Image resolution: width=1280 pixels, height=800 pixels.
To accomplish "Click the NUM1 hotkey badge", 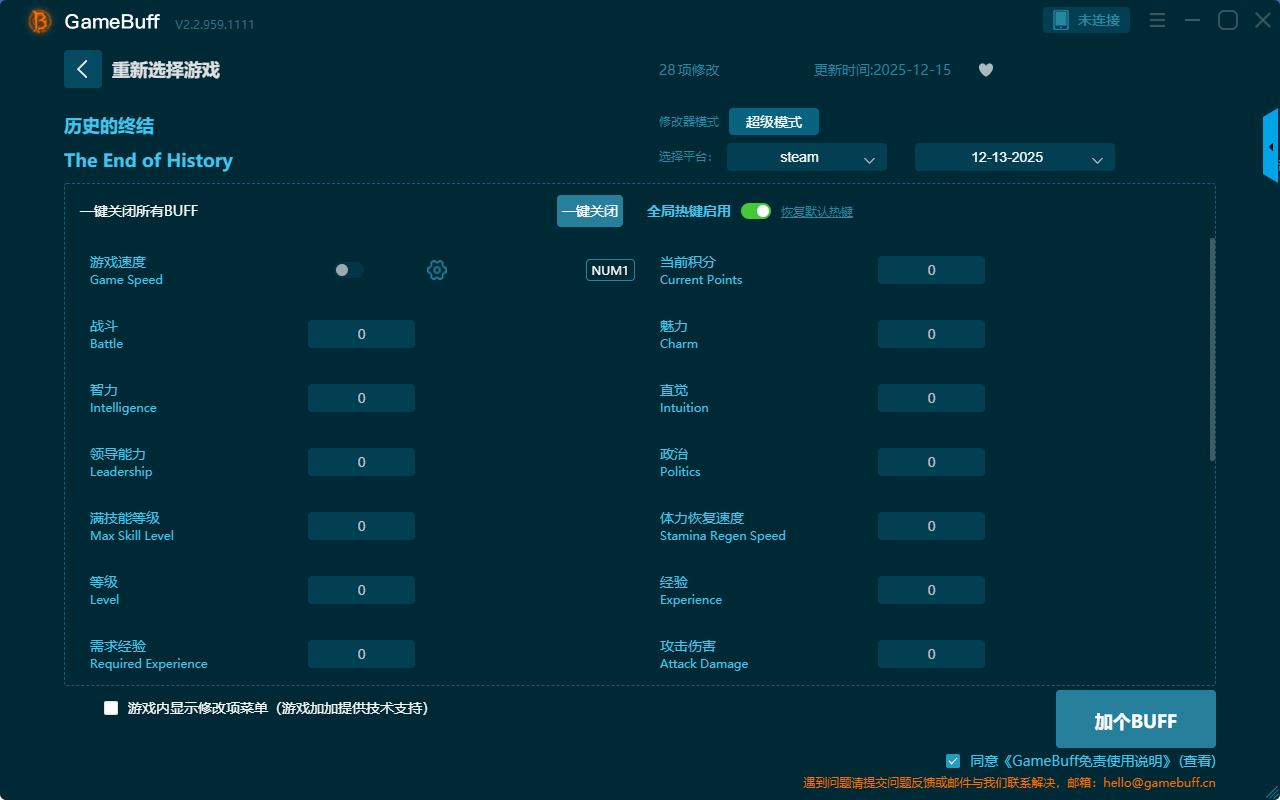I will (610, 270).
